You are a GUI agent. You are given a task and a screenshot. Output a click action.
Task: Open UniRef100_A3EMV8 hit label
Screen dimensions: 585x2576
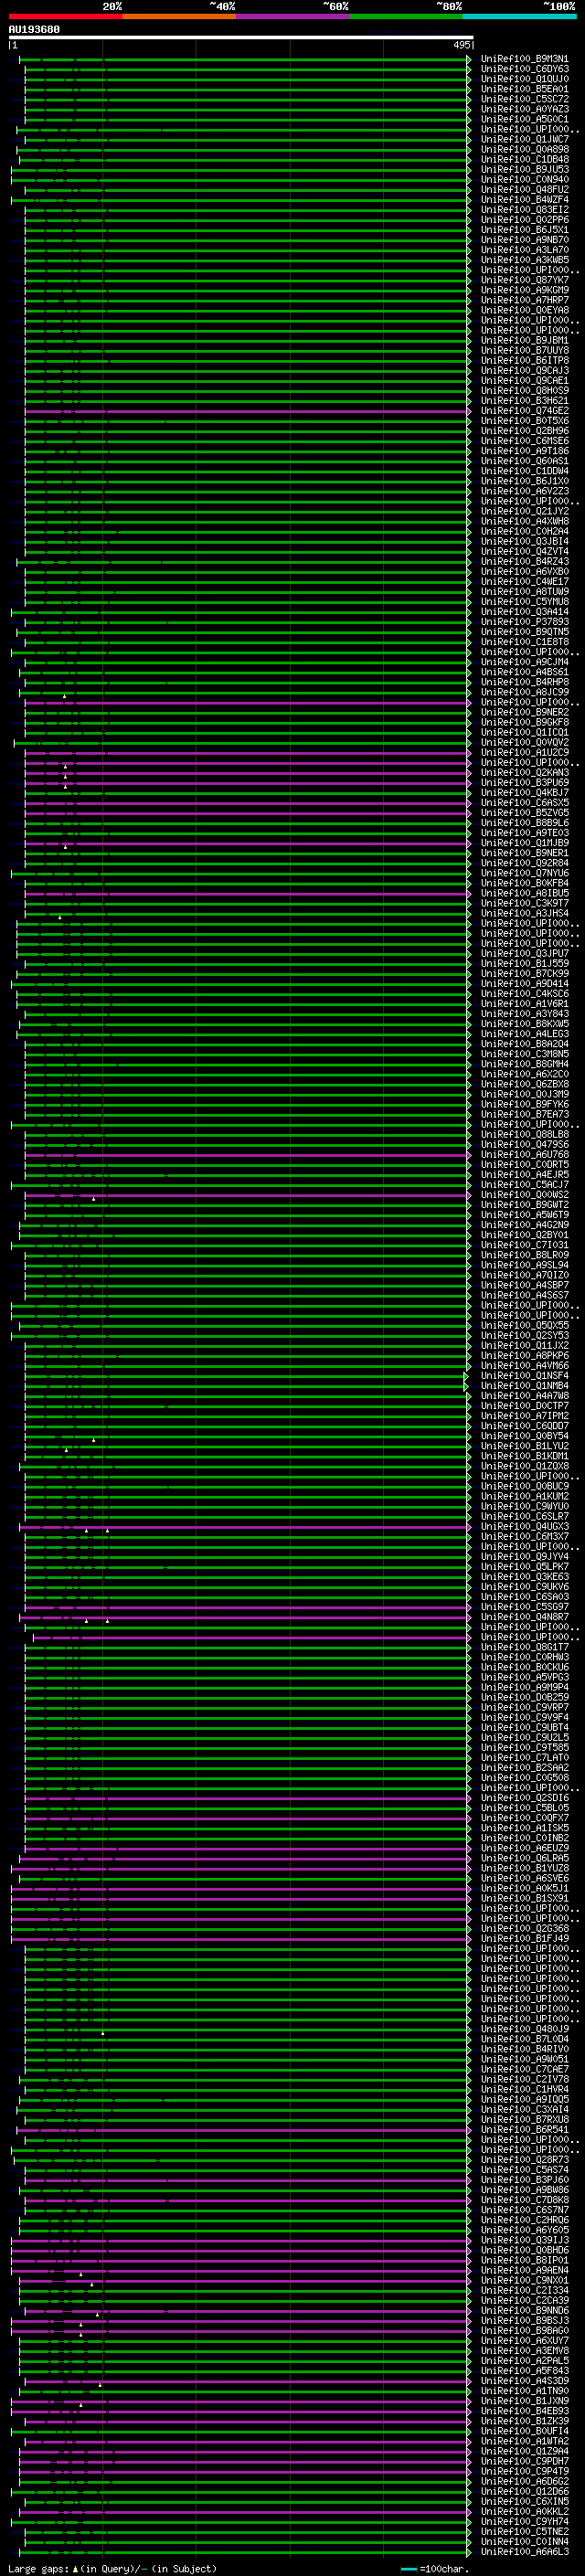coord(524,2351)
